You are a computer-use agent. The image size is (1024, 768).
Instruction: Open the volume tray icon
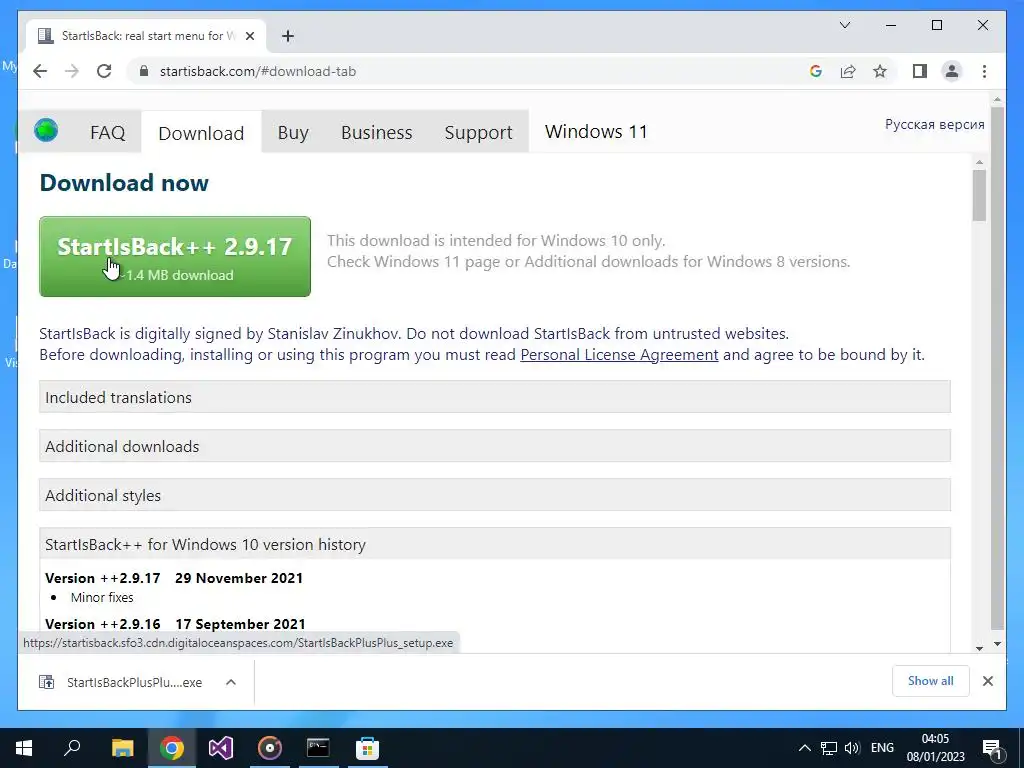(852, 748)
